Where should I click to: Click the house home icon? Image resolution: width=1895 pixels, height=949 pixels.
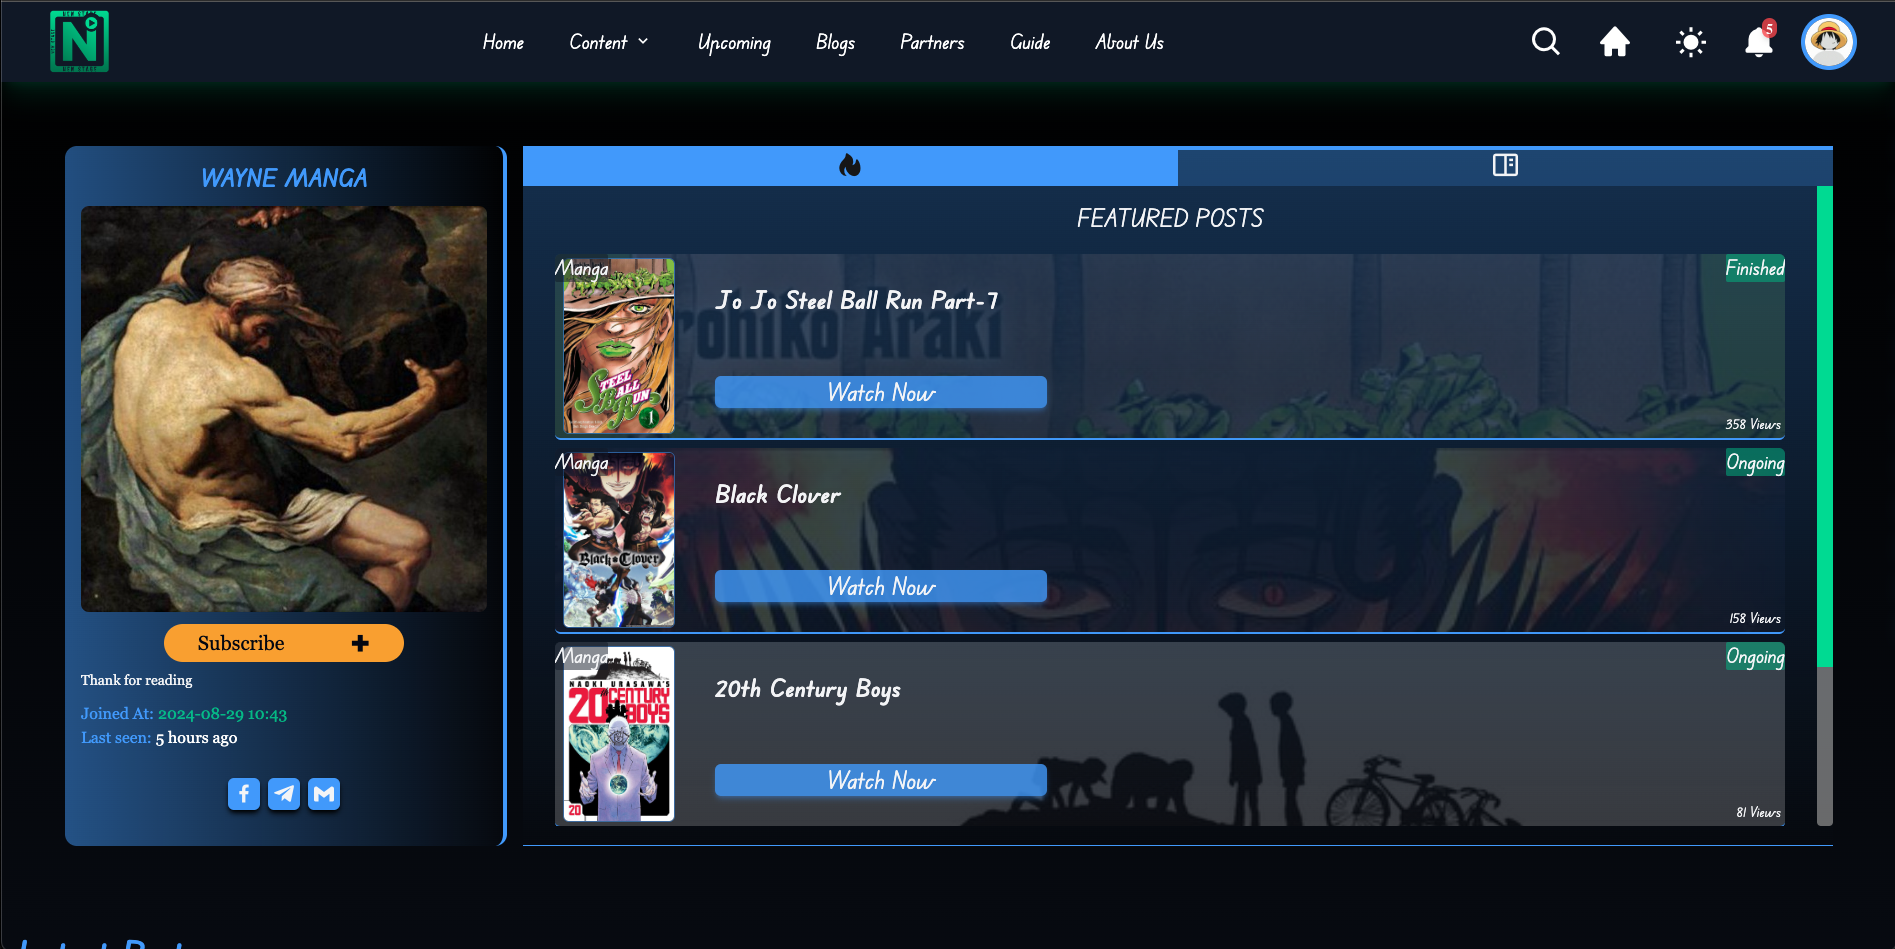pos(1614,42)
